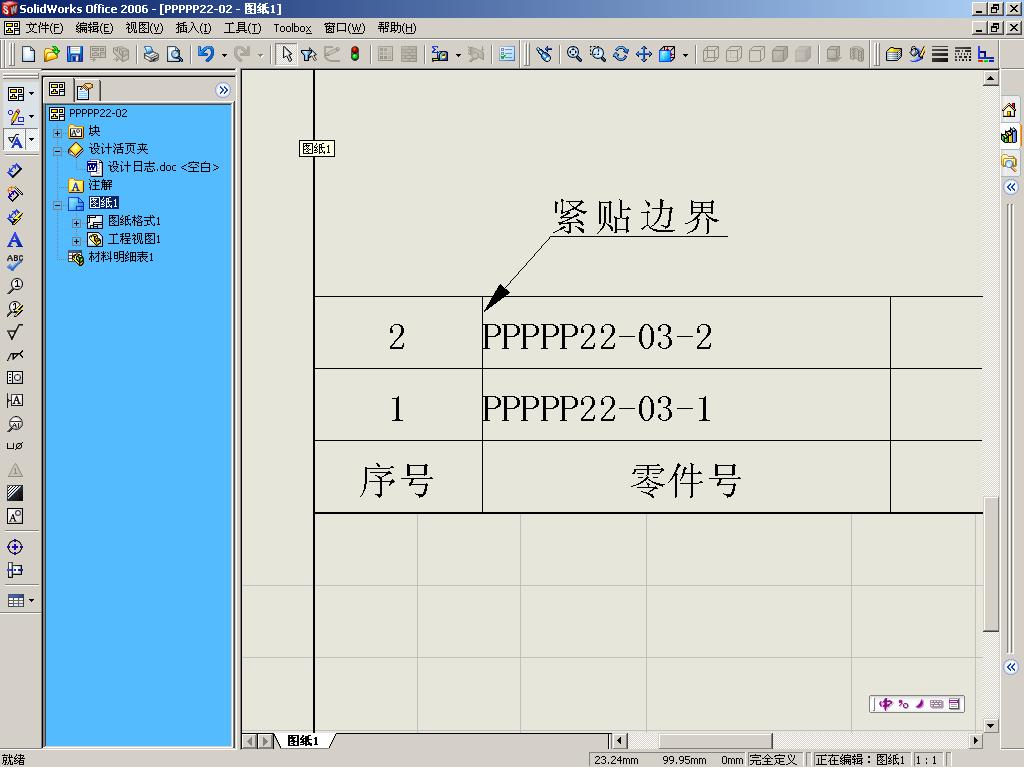This screenshot has width=1024, height=768.
Task: Insert a Hole Callout
Action: click(14, 446)
